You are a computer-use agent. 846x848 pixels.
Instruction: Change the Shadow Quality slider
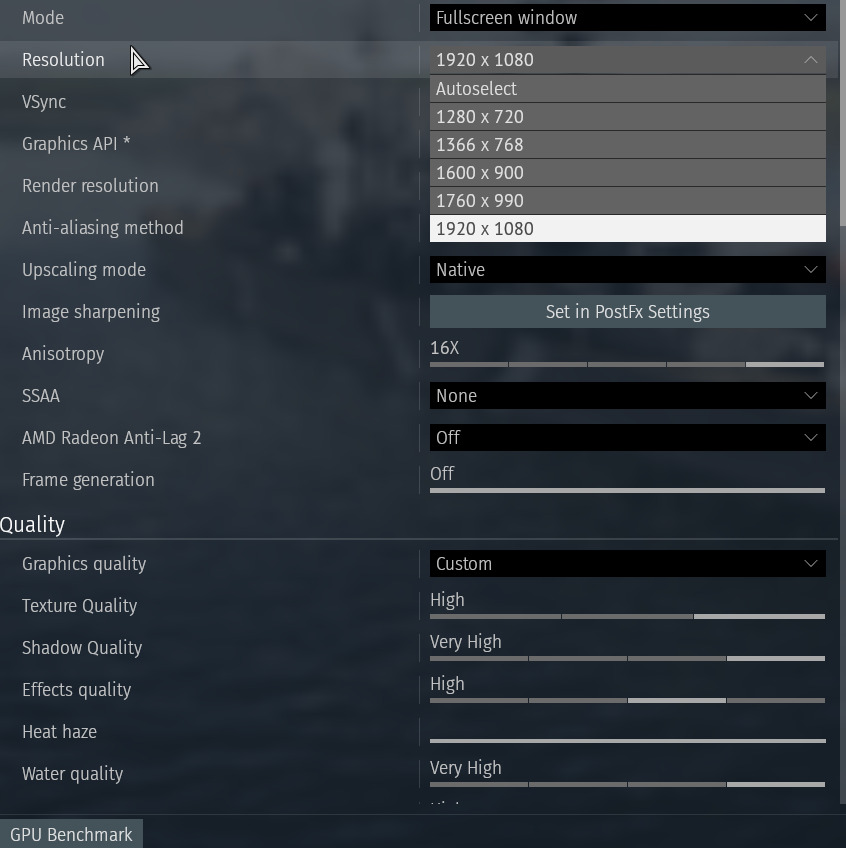point(627,658)
